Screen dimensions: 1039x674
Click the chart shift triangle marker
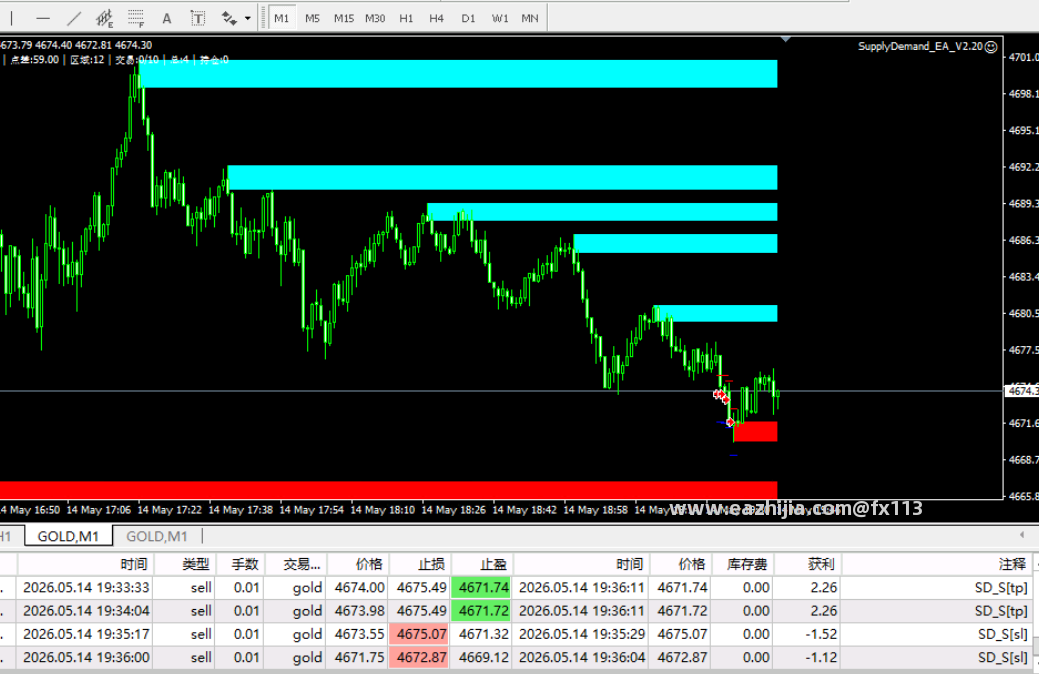786,40
